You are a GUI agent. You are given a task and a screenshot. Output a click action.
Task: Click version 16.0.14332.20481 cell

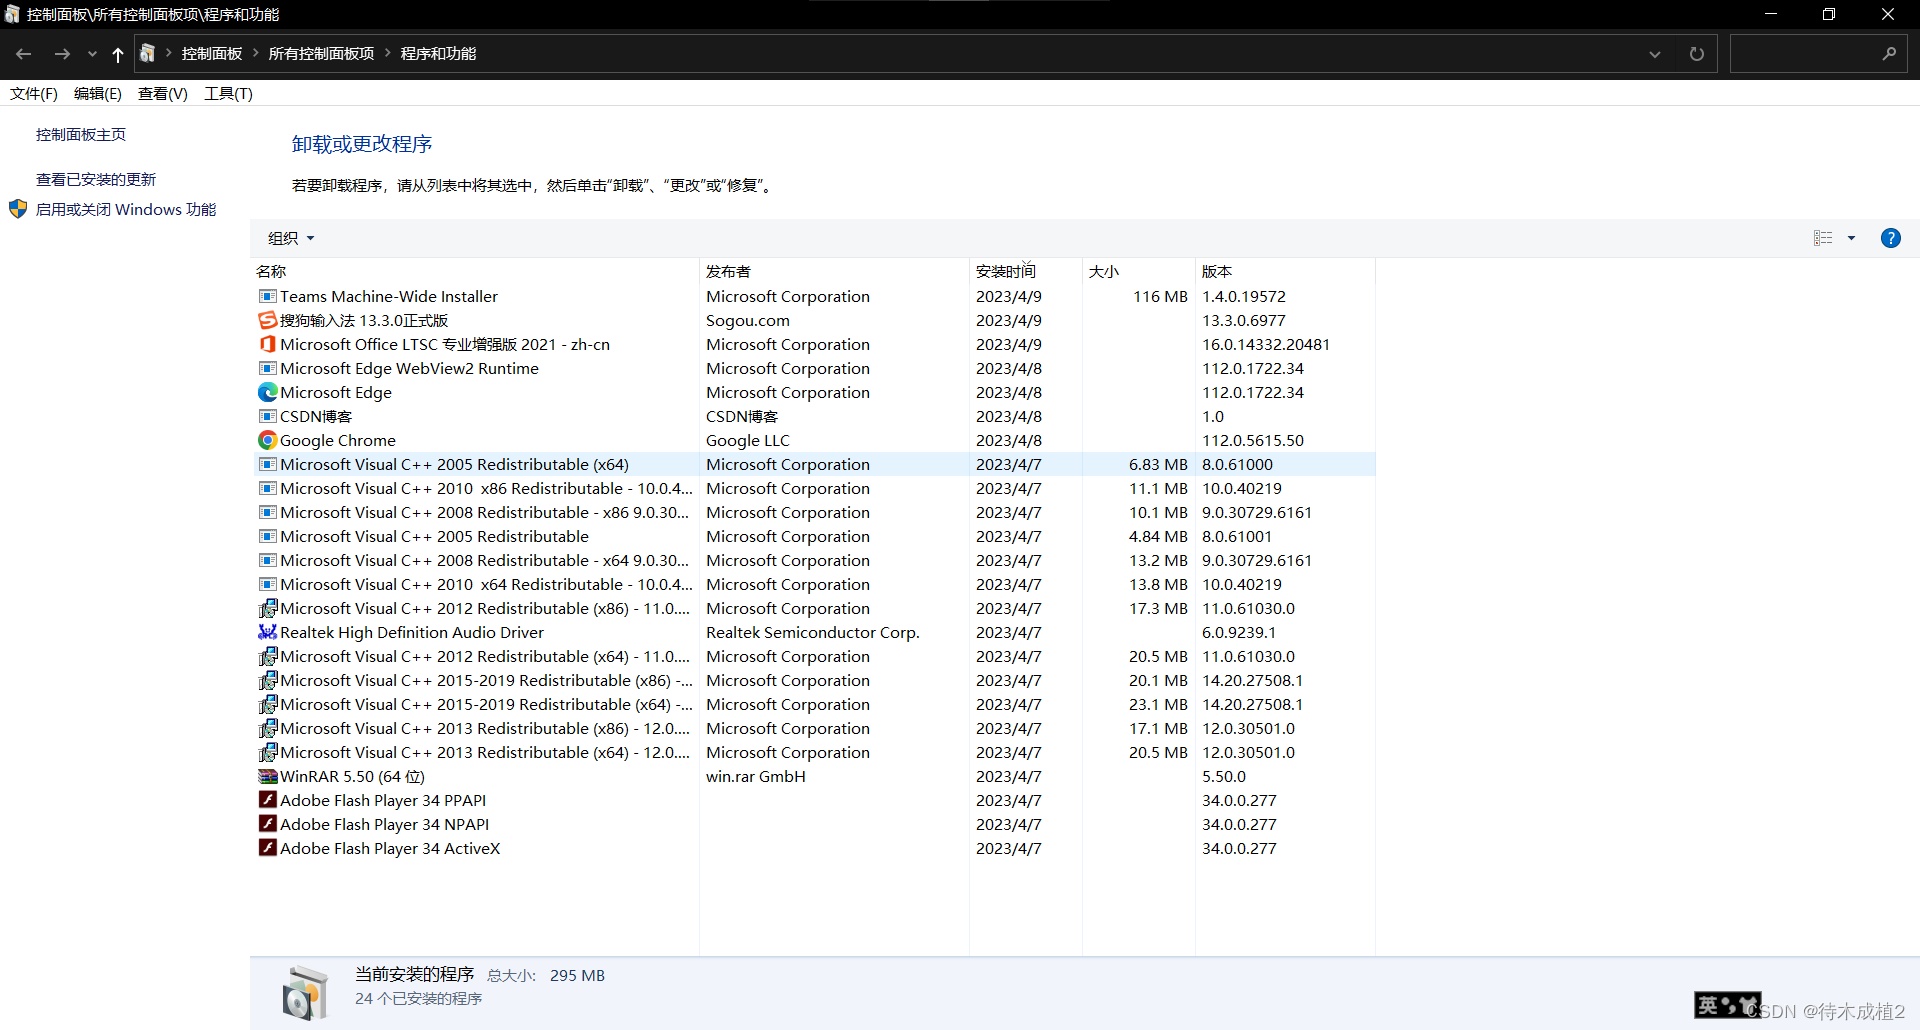(1266, 344)
